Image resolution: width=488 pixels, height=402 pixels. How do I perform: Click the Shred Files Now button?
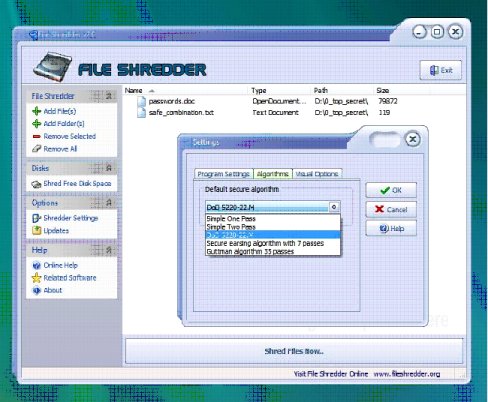click(294, 351)
